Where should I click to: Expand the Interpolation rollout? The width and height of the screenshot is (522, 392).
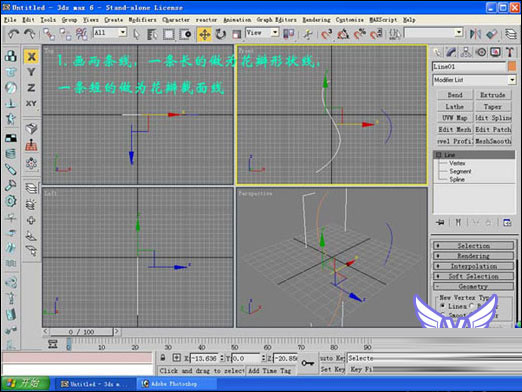(x=473, y=266)
